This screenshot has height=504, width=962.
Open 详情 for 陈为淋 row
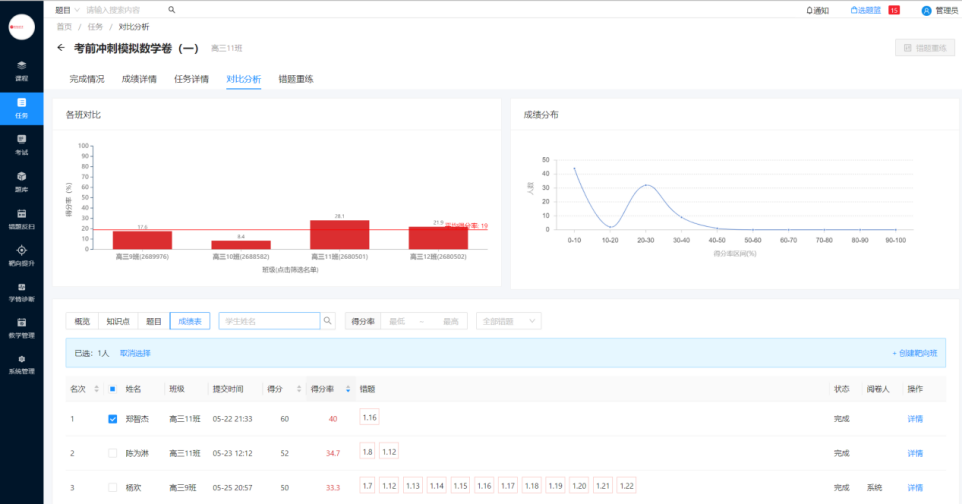coord(915,453)
